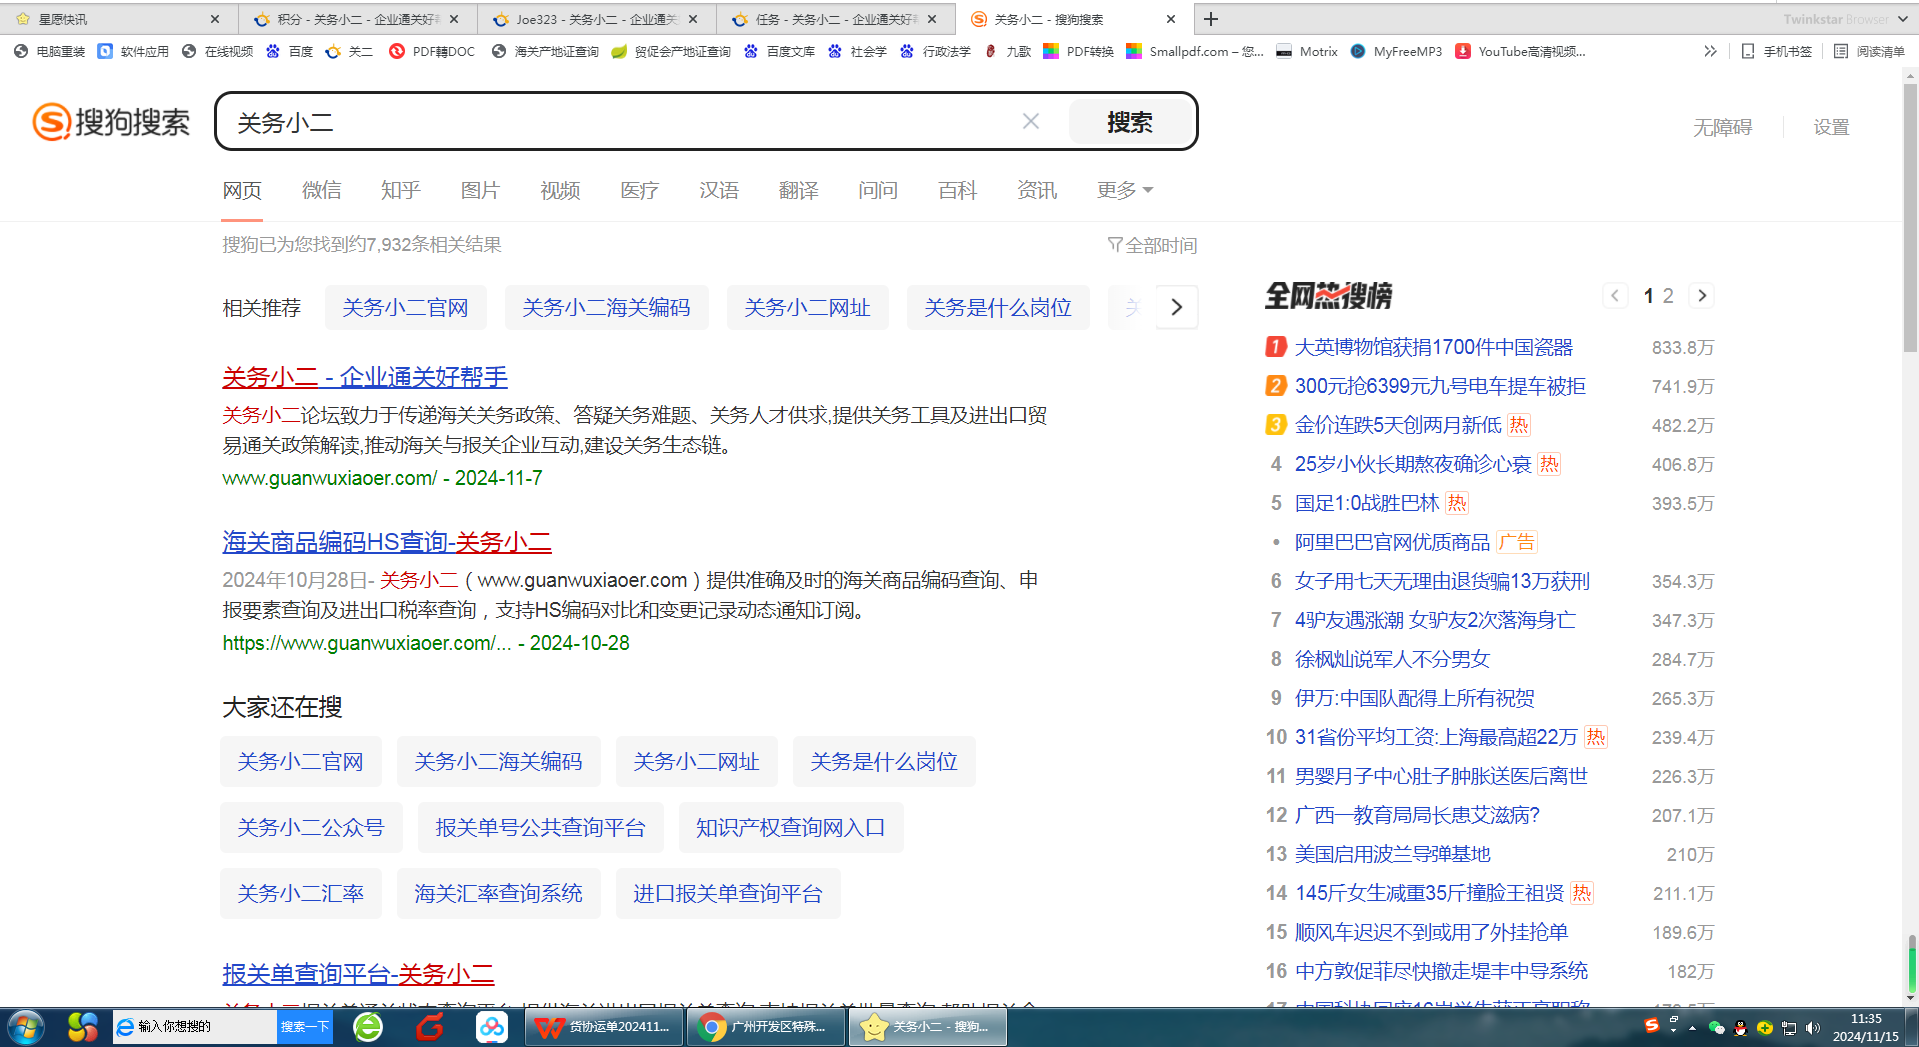Open the MyFreeMP3 bookmark
This screenshot has width=1919, height=1047.
[1396, 51]
